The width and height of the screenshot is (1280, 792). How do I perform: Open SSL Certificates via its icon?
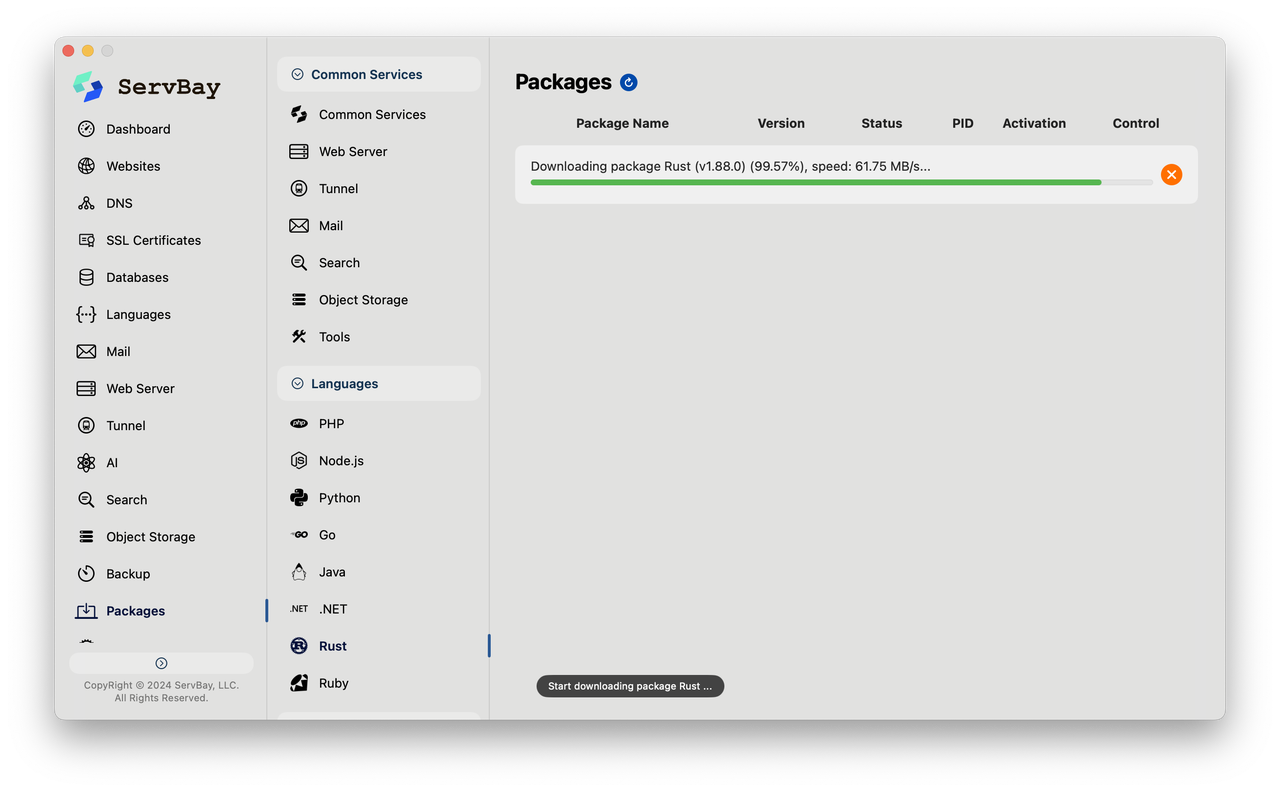[x=86, y=240]
